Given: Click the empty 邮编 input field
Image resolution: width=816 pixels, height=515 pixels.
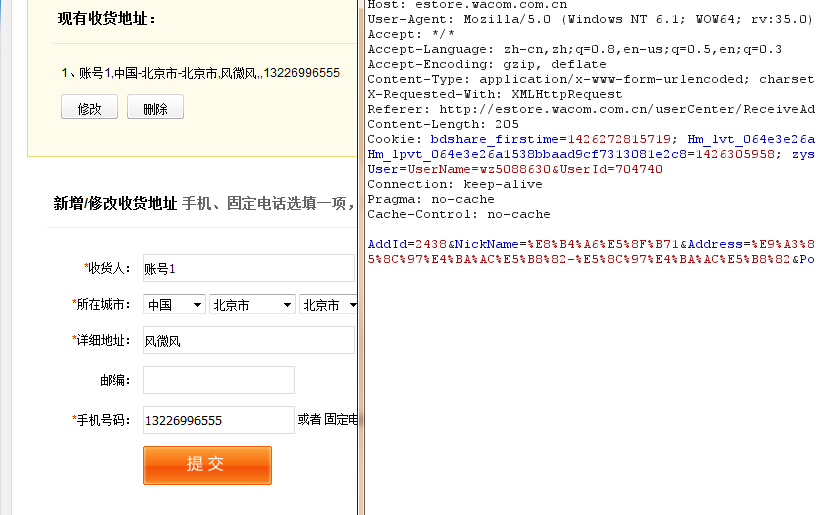Looking at the screenshot, I should (x=219, y=380).
